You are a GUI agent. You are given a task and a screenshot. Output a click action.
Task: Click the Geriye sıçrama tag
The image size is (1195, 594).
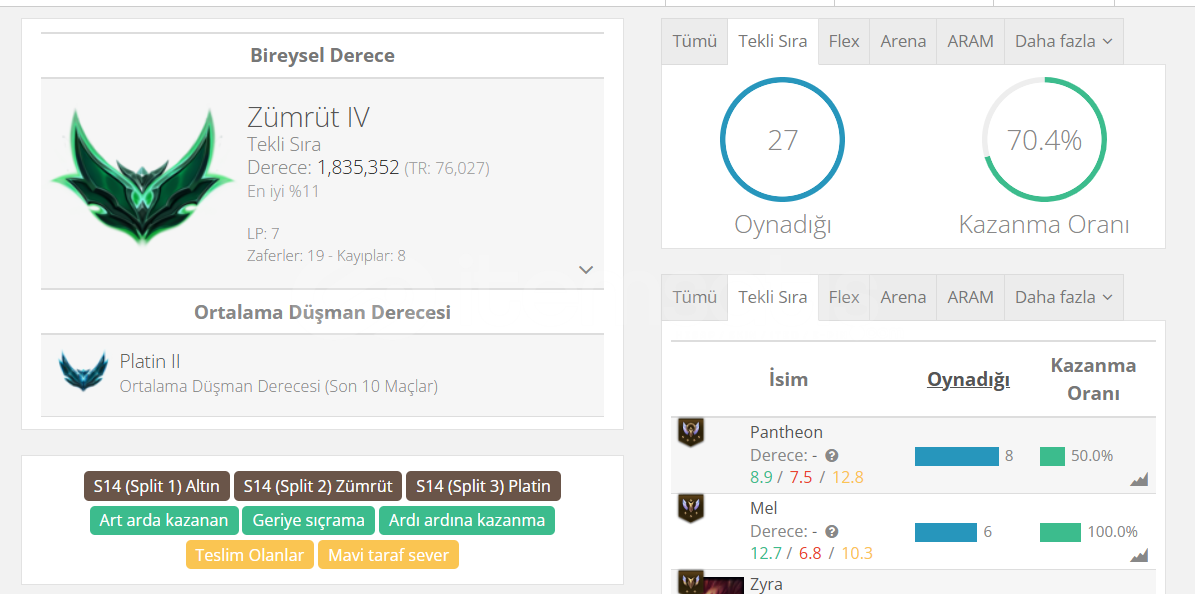pyautogui.click(x=308, y=521)
